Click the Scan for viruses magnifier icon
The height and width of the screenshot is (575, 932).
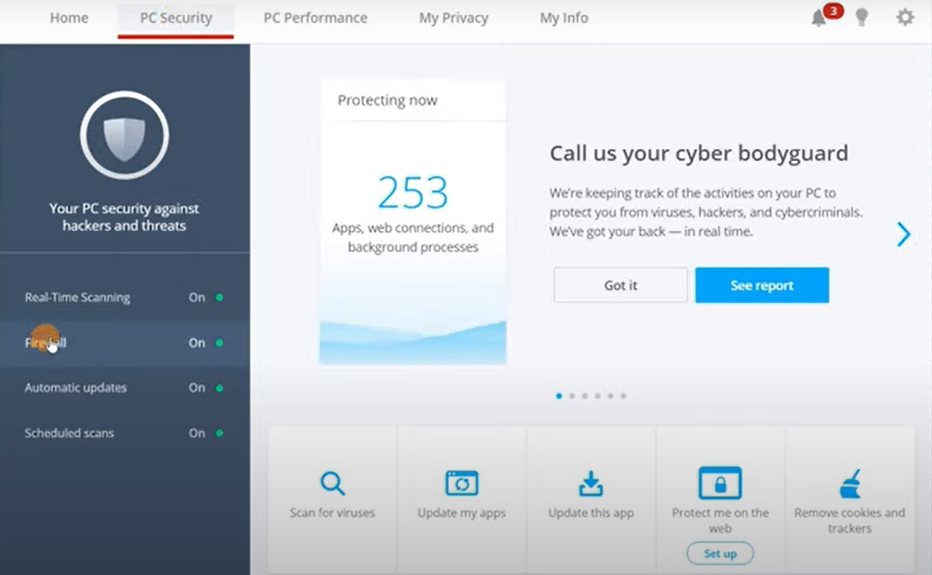click(x=332, y=483)
